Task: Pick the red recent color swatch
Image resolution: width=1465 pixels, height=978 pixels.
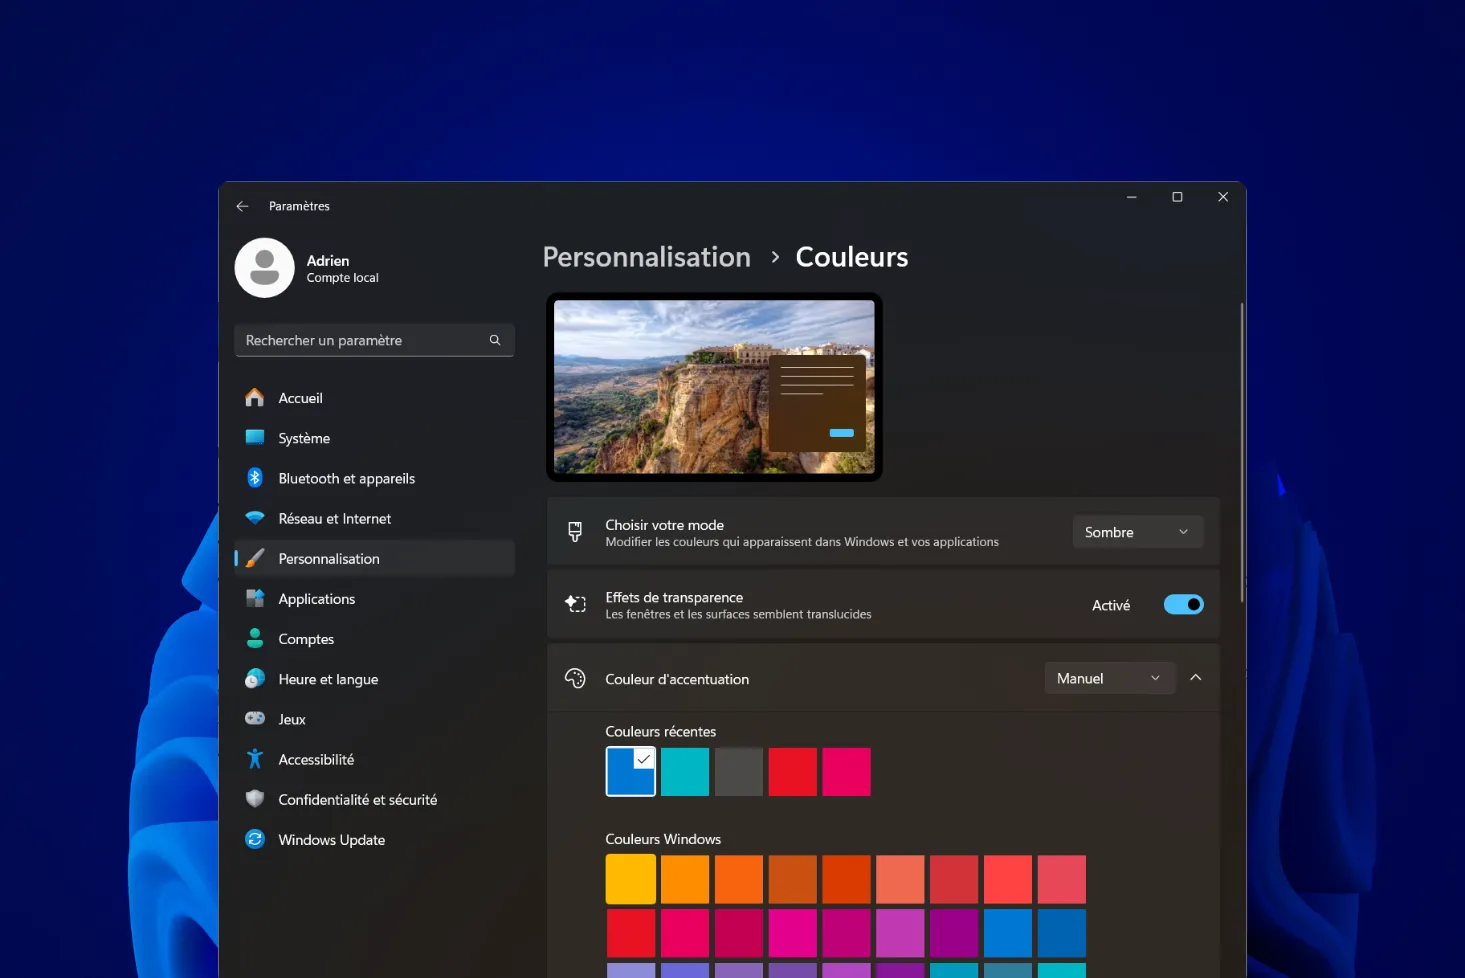Action: pyautogui.click(x=793, y=772)
